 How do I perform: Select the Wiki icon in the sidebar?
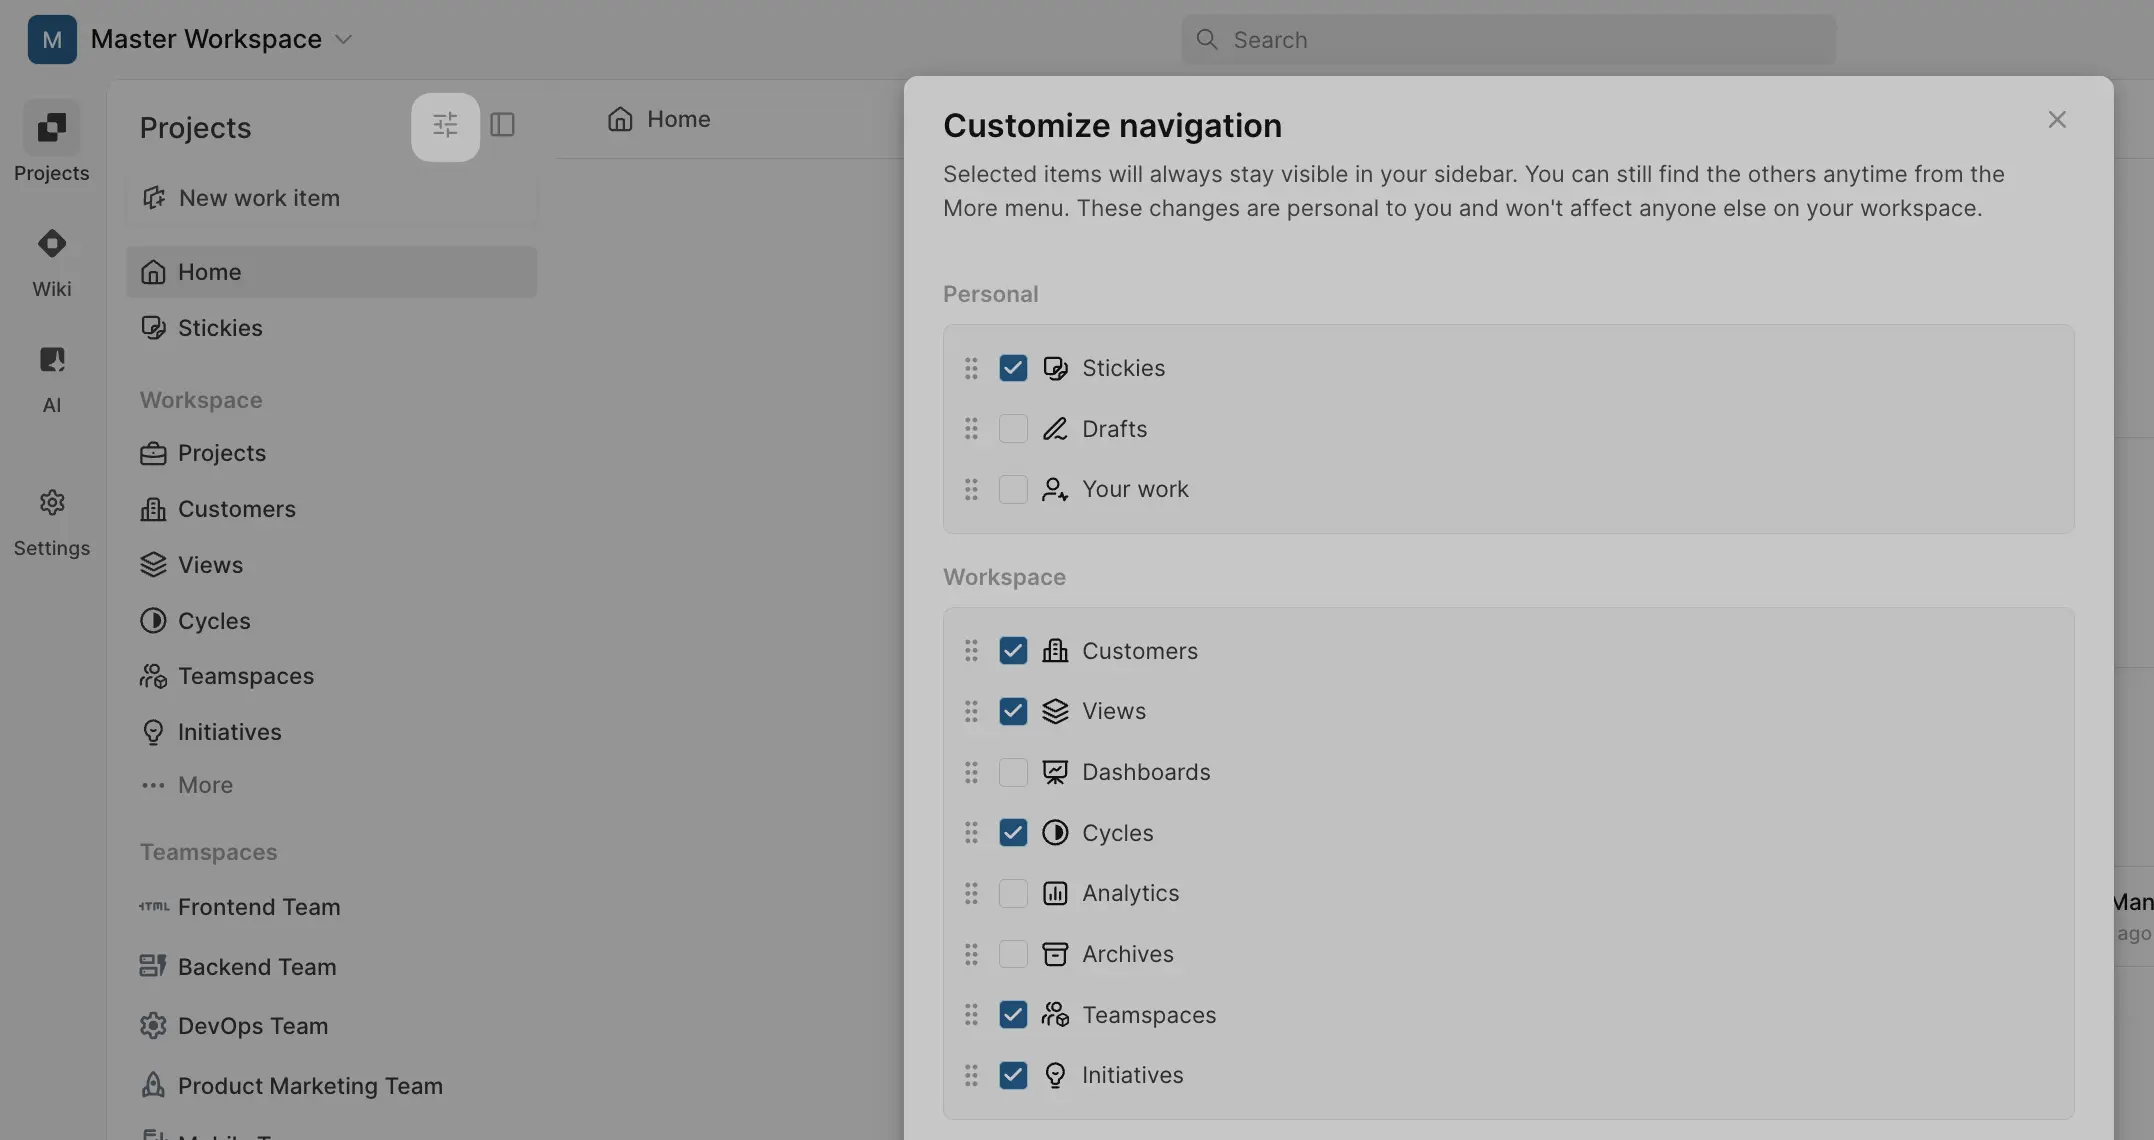(51, 261)
